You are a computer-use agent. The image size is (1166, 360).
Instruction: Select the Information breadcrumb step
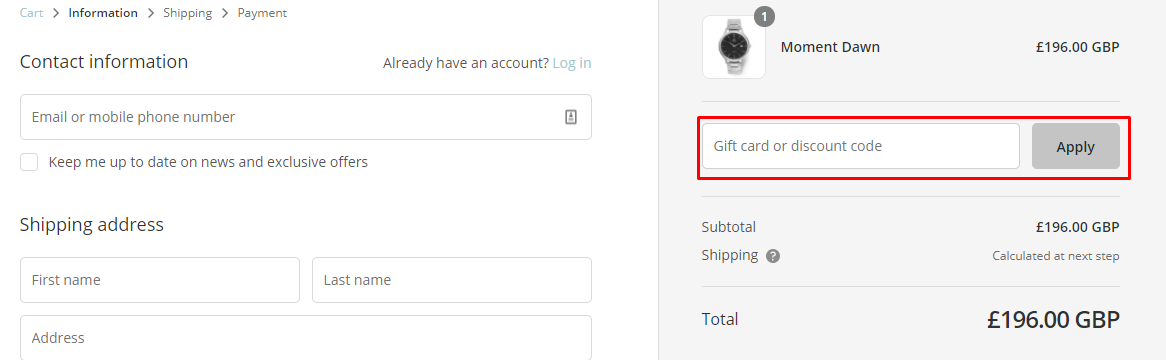(103, 13)
